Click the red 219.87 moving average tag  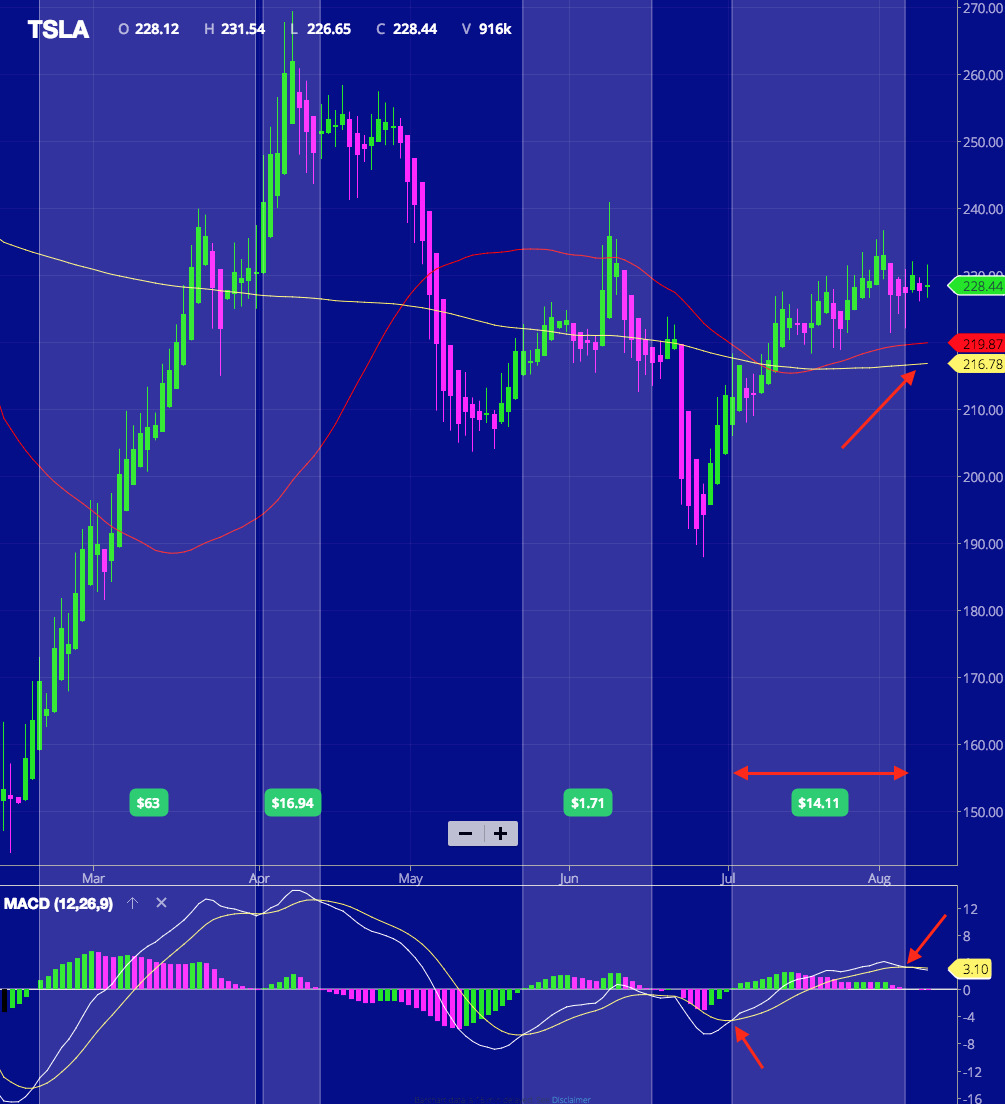977,344
